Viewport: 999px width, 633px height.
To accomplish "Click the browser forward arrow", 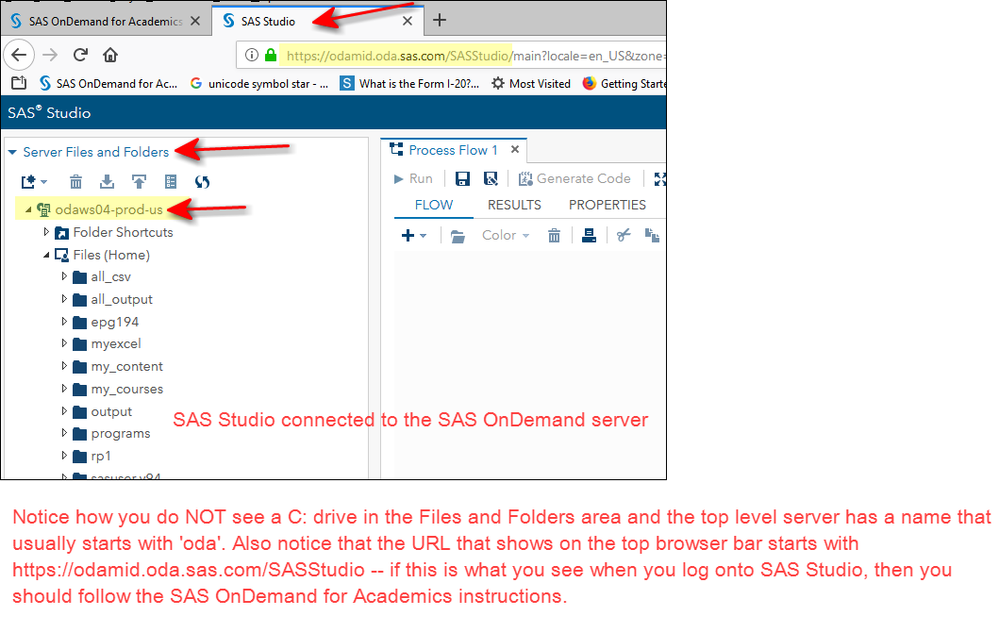I will (50, 55).
